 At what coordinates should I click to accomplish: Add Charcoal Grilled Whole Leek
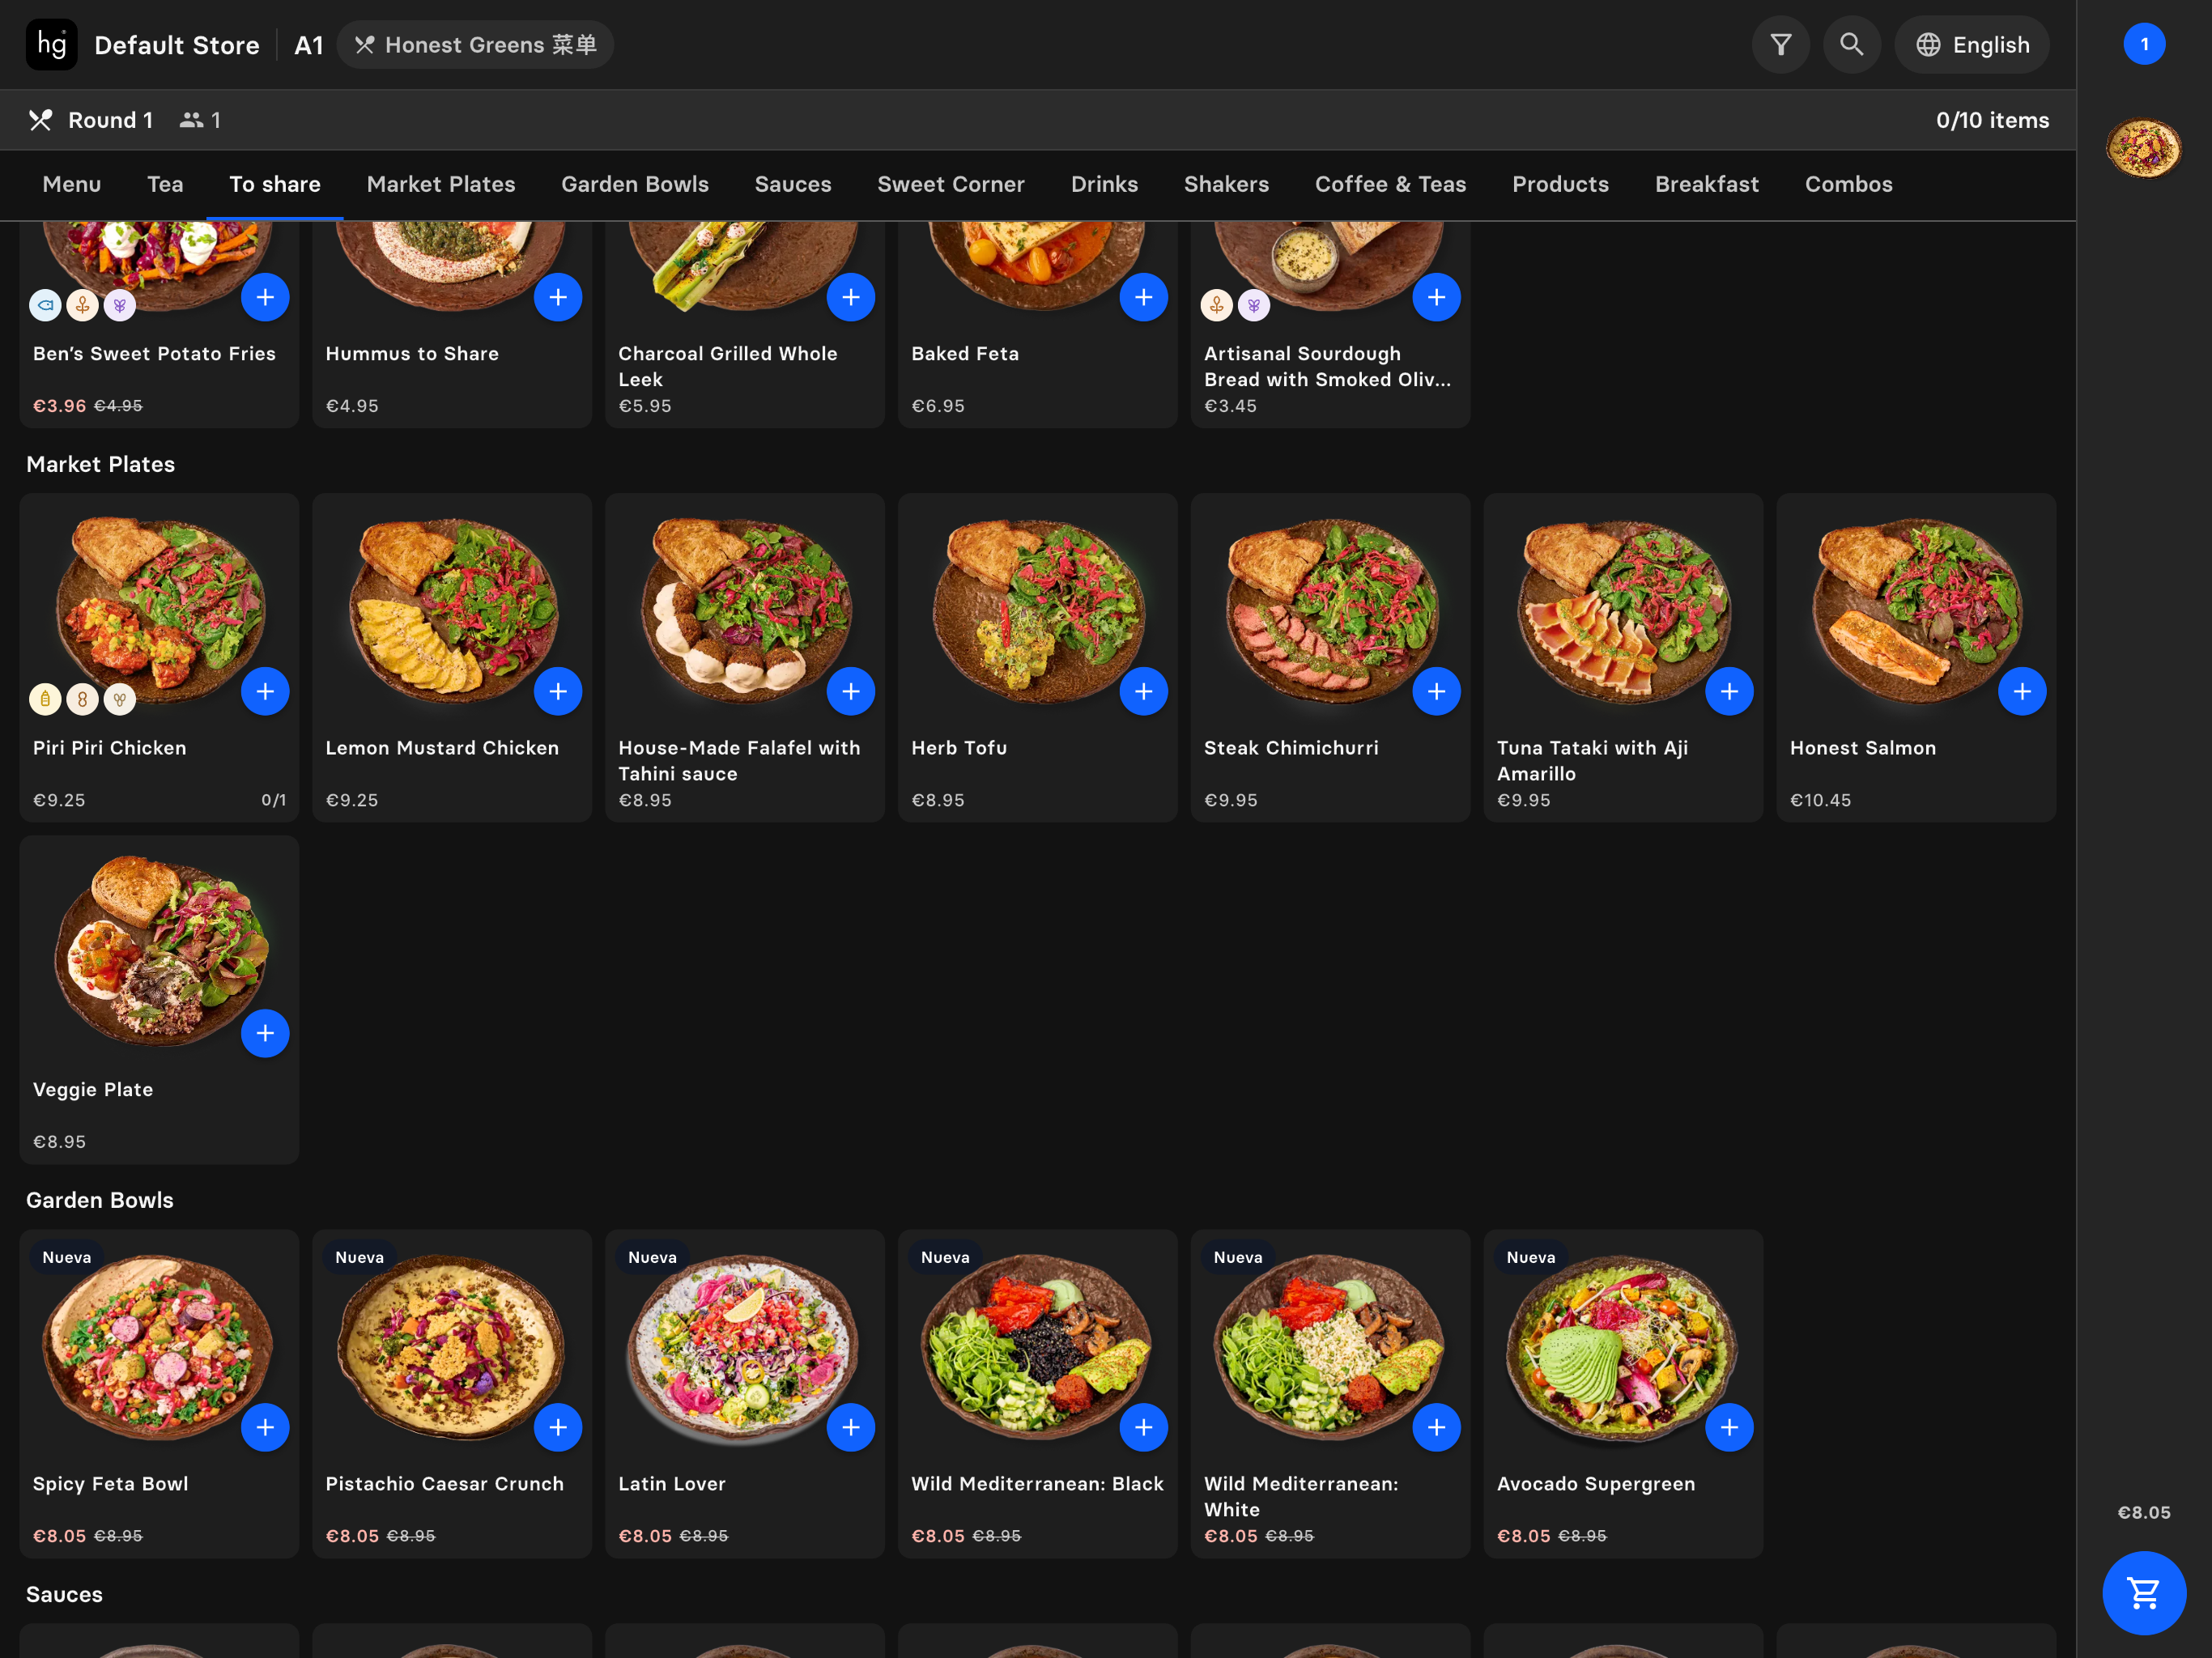tap(851, 297)
